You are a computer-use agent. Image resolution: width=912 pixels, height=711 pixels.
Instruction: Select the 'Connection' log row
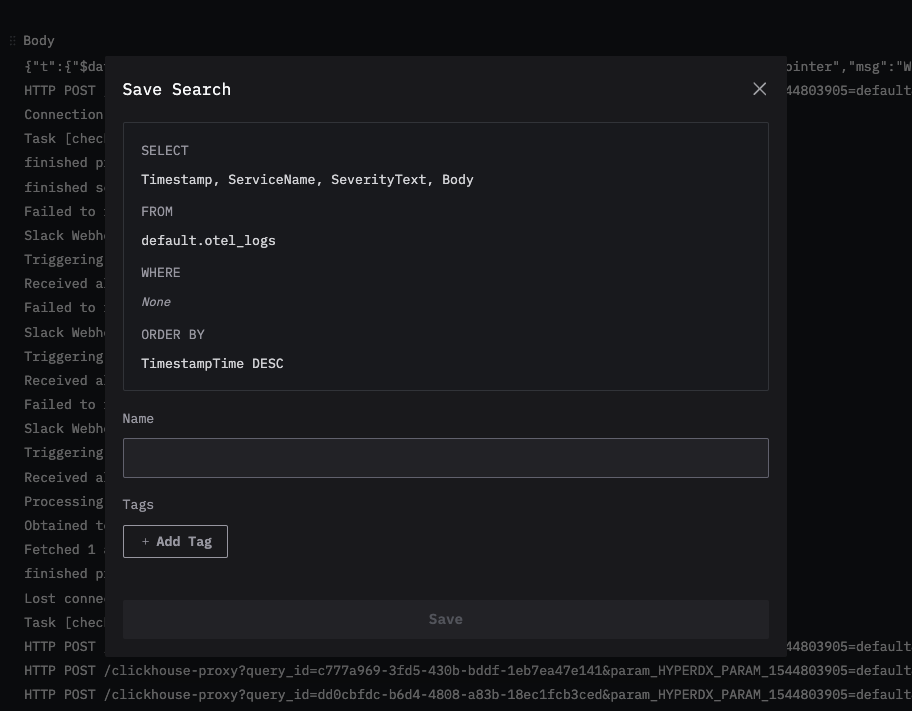63,115
